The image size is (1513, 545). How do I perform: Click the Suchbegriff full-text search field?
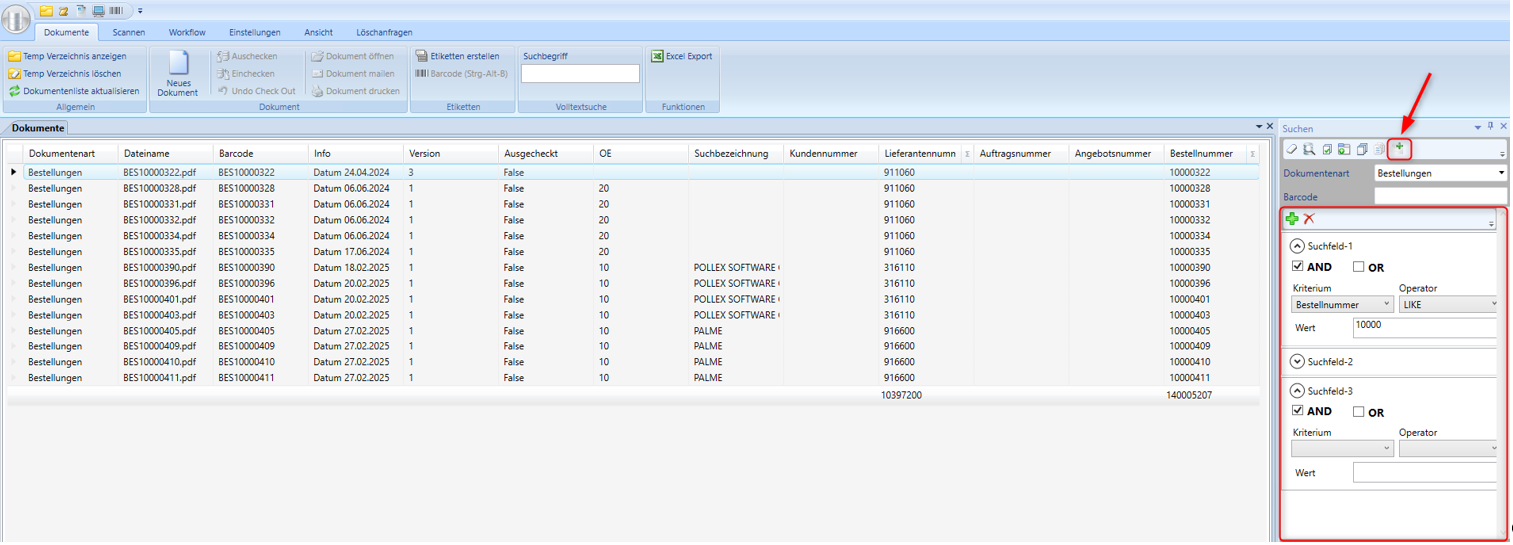(x=580, y=74)
